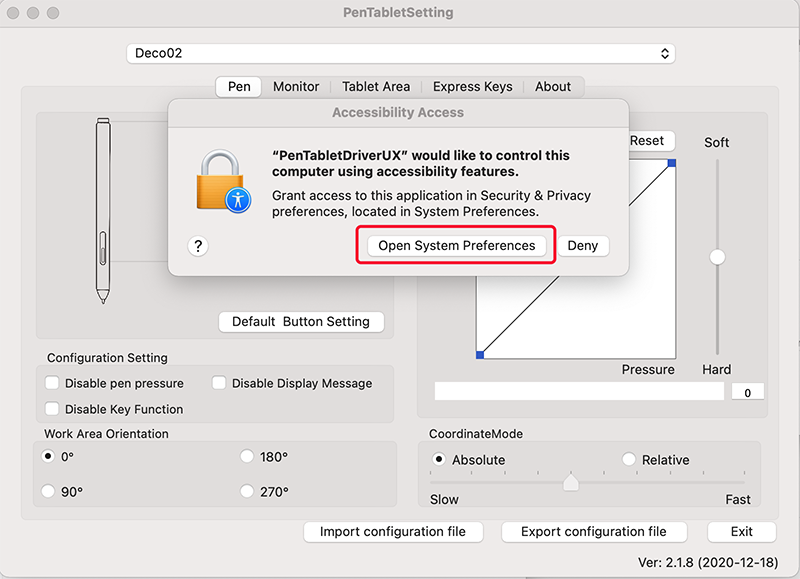Open the Express Keys tab

click(472, 87)
